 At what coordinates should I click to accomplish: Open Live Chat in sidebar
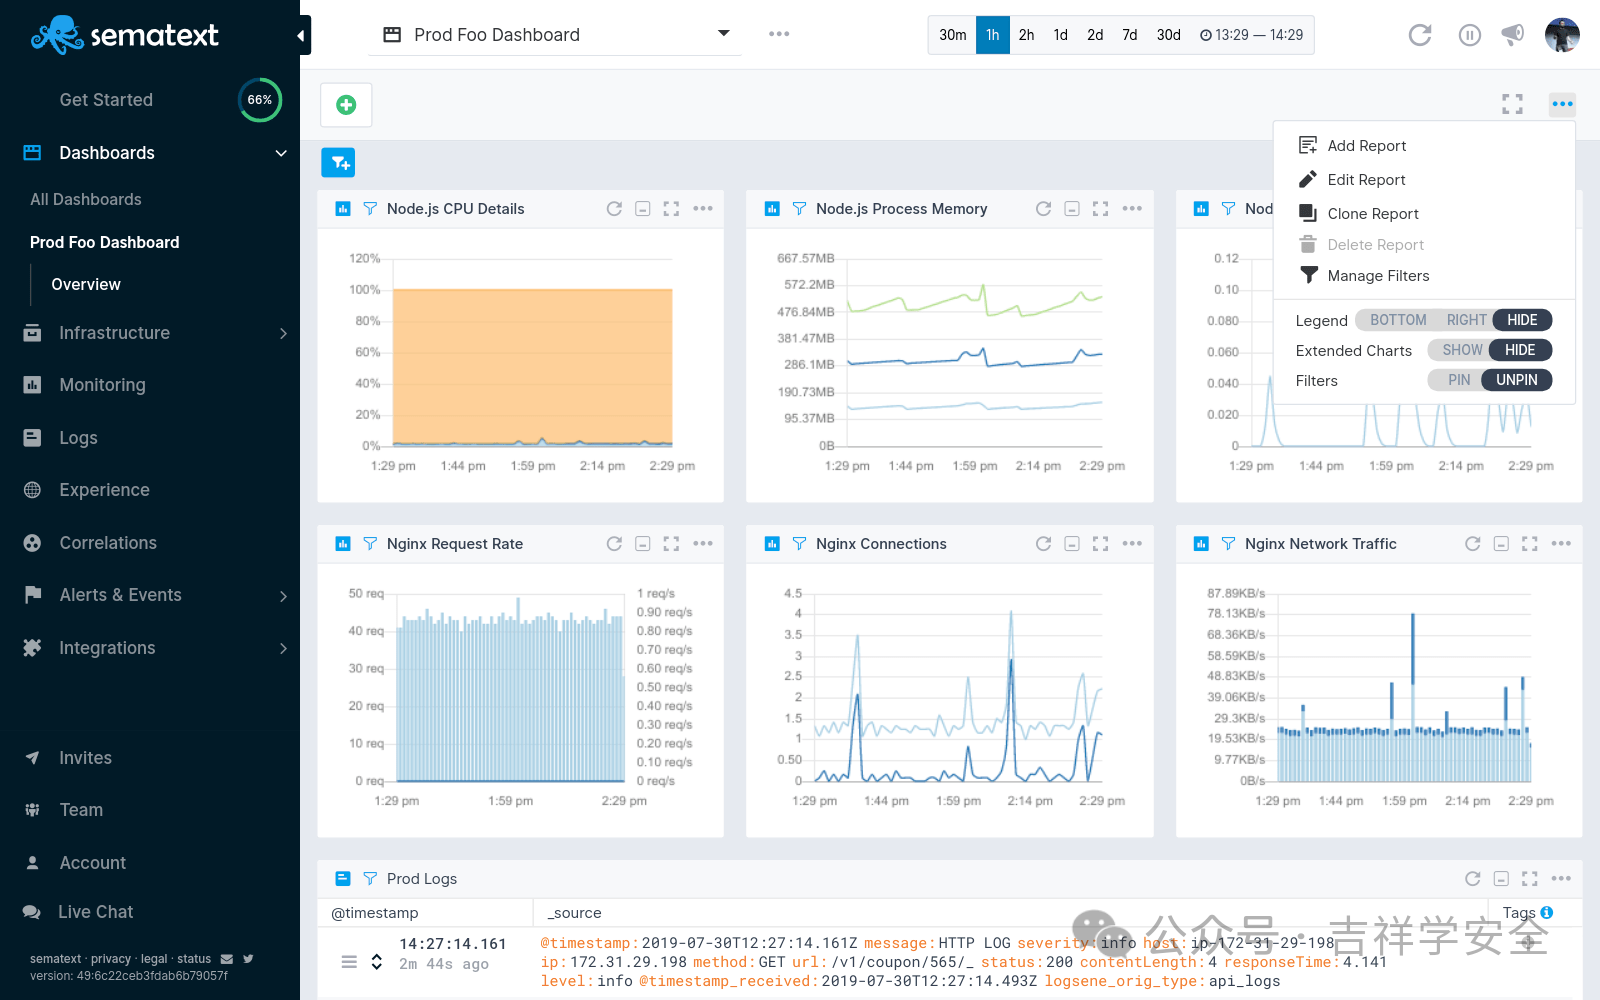(95, 912)
